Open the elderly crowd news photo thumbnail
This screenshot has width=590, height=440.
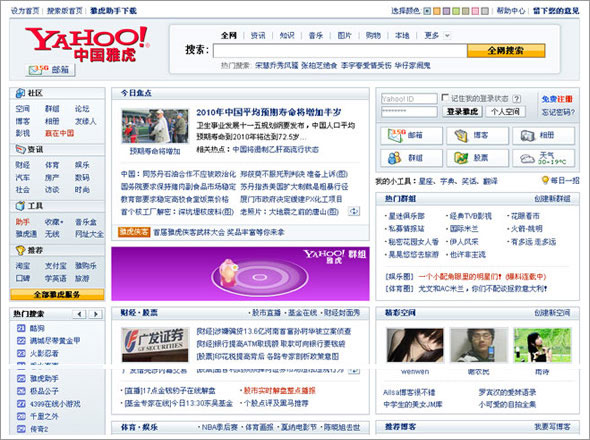point(155,126)
